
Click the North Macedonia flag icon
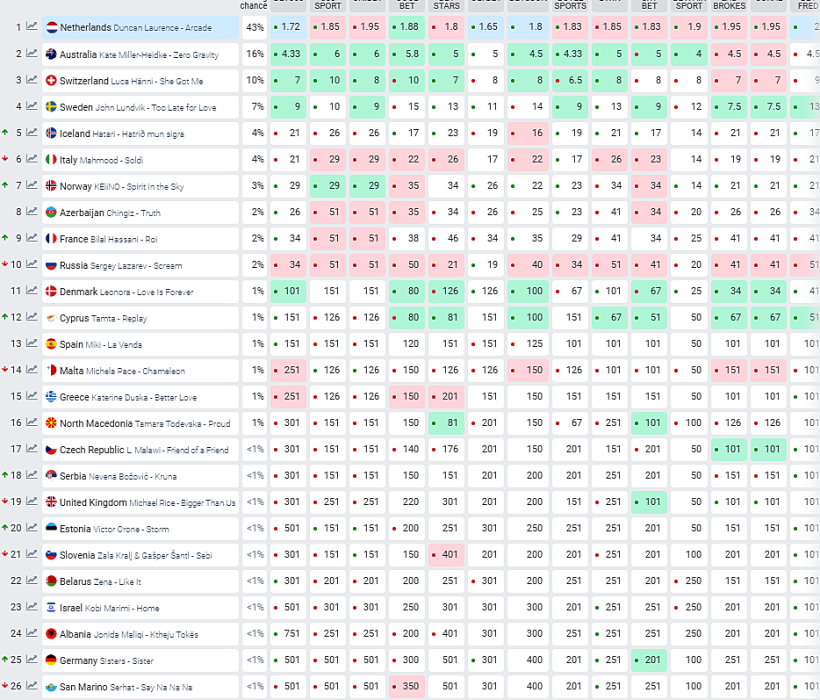[x=51, y=423]
